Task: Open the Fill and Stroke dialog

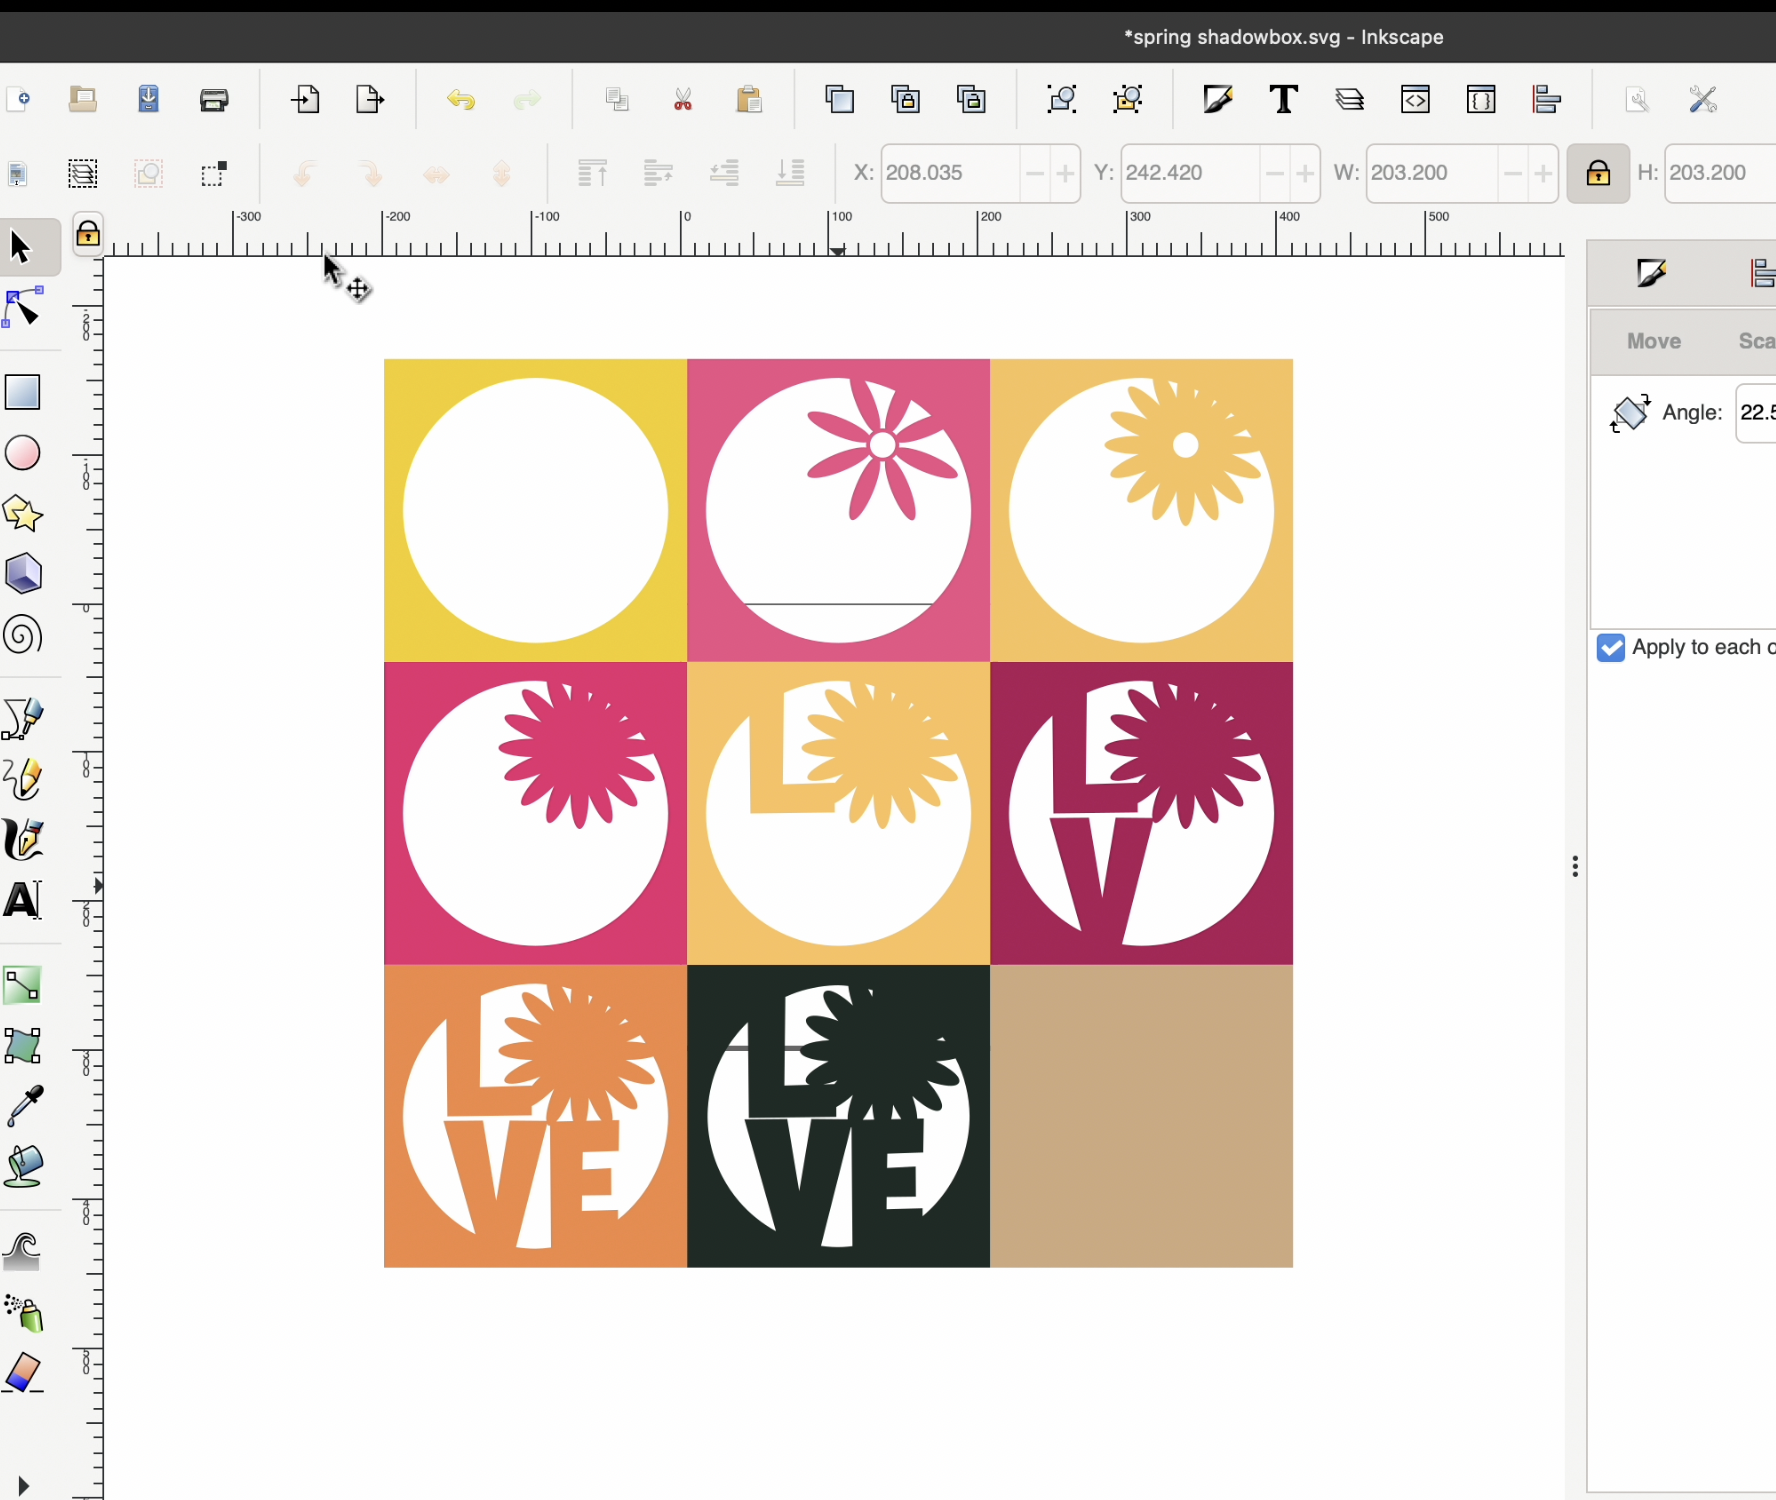Action: point(1218,99)
